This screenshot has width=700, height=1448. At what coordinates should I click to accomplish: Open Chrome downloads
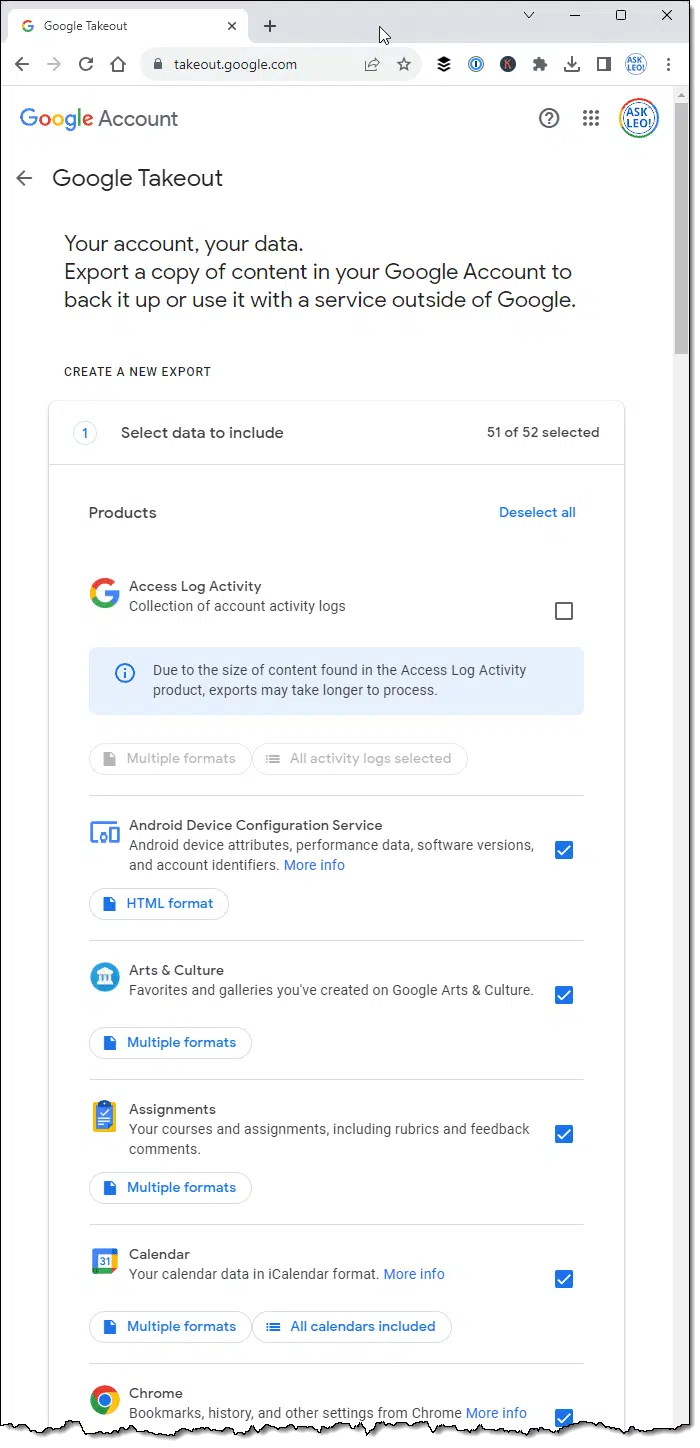click(x=572, y=64)
